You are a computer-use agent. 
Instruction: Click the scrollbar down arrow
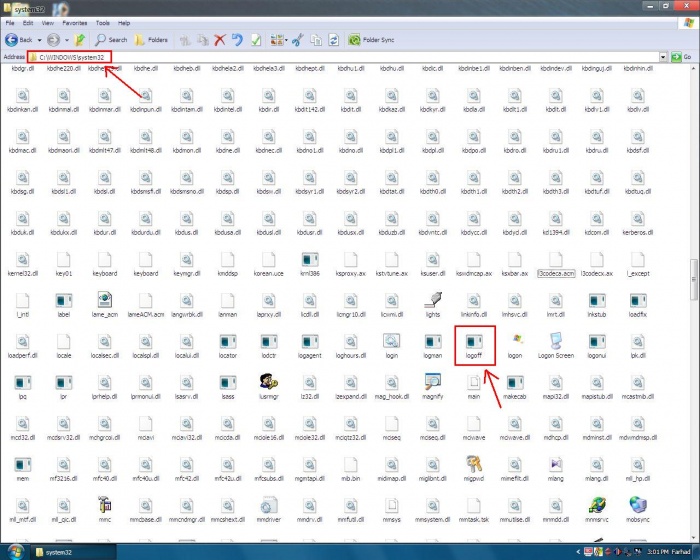tap(693, 538)
